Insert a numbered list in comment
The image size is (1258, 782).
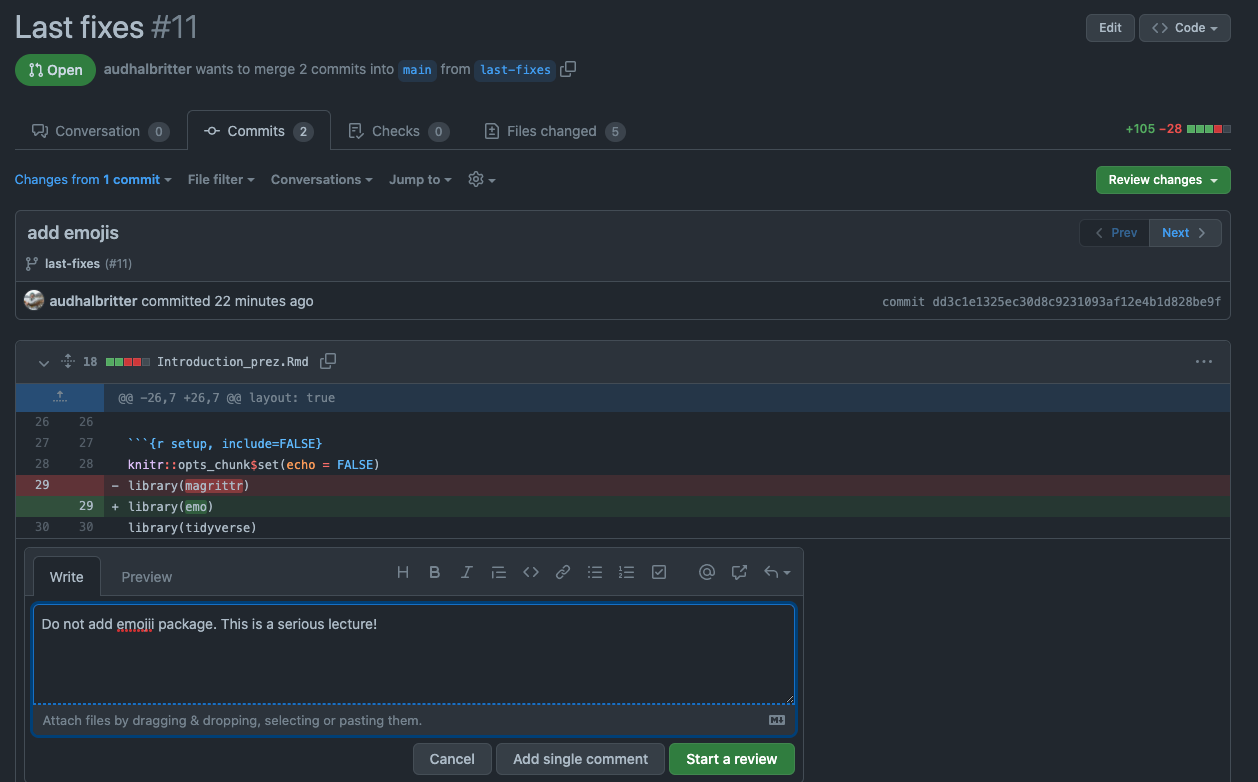coord(626,573)
